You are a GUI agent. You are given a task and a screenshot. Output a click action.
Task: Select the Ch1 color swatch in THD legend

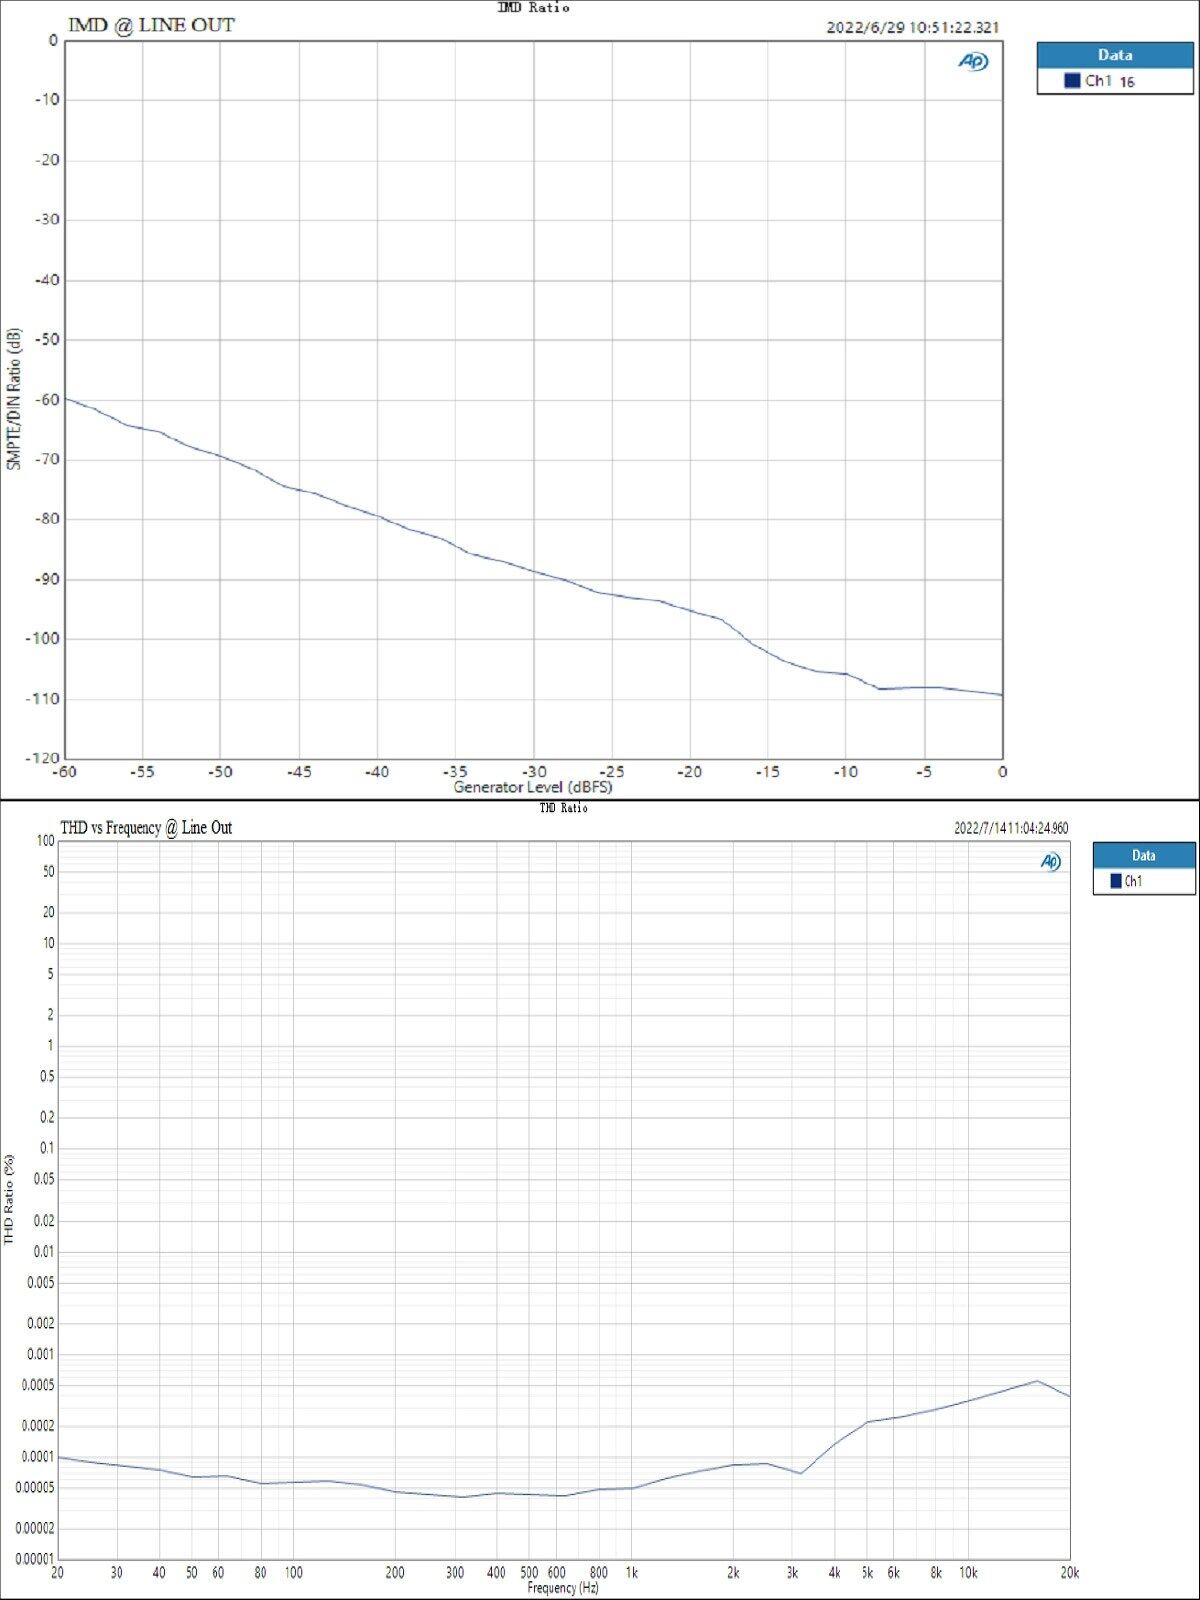[1115, 881]
